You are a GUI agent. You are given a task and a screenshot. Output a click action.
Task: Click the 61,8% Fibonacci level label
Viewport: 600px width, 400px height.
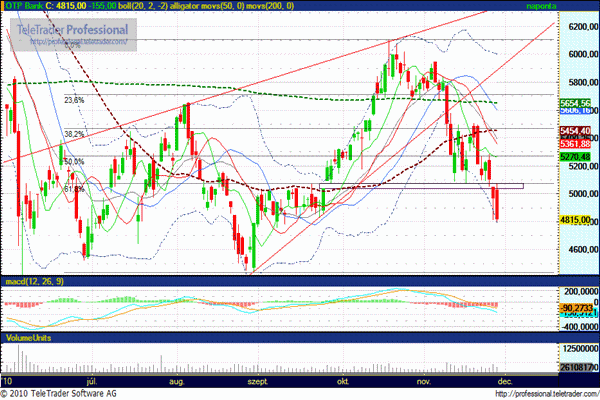pyautogui.click(x=73, y=188)
